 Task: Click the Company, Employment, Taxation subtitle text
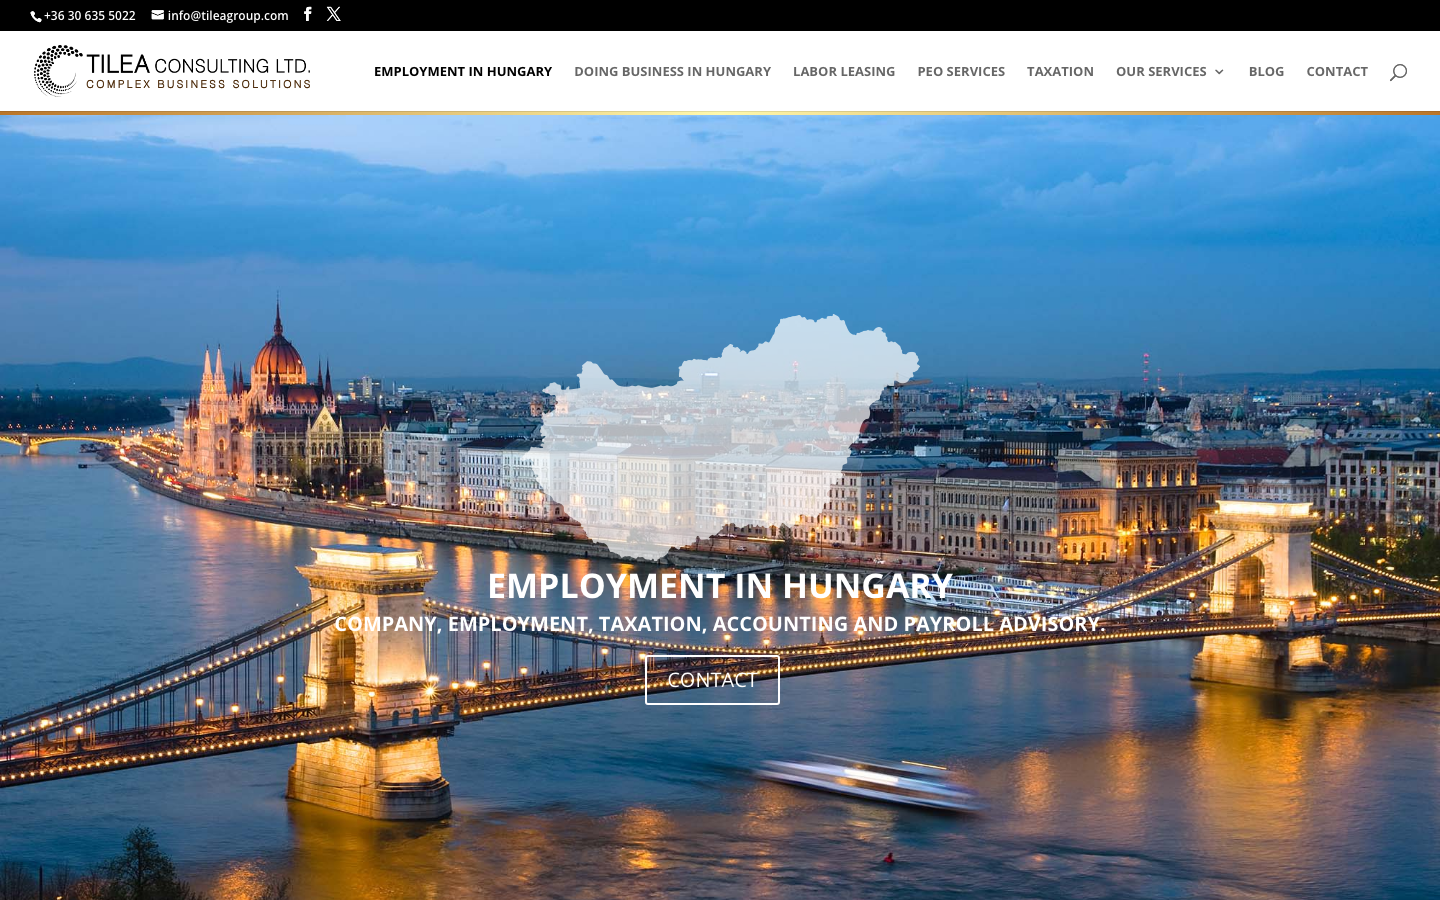tap(720, 624)
